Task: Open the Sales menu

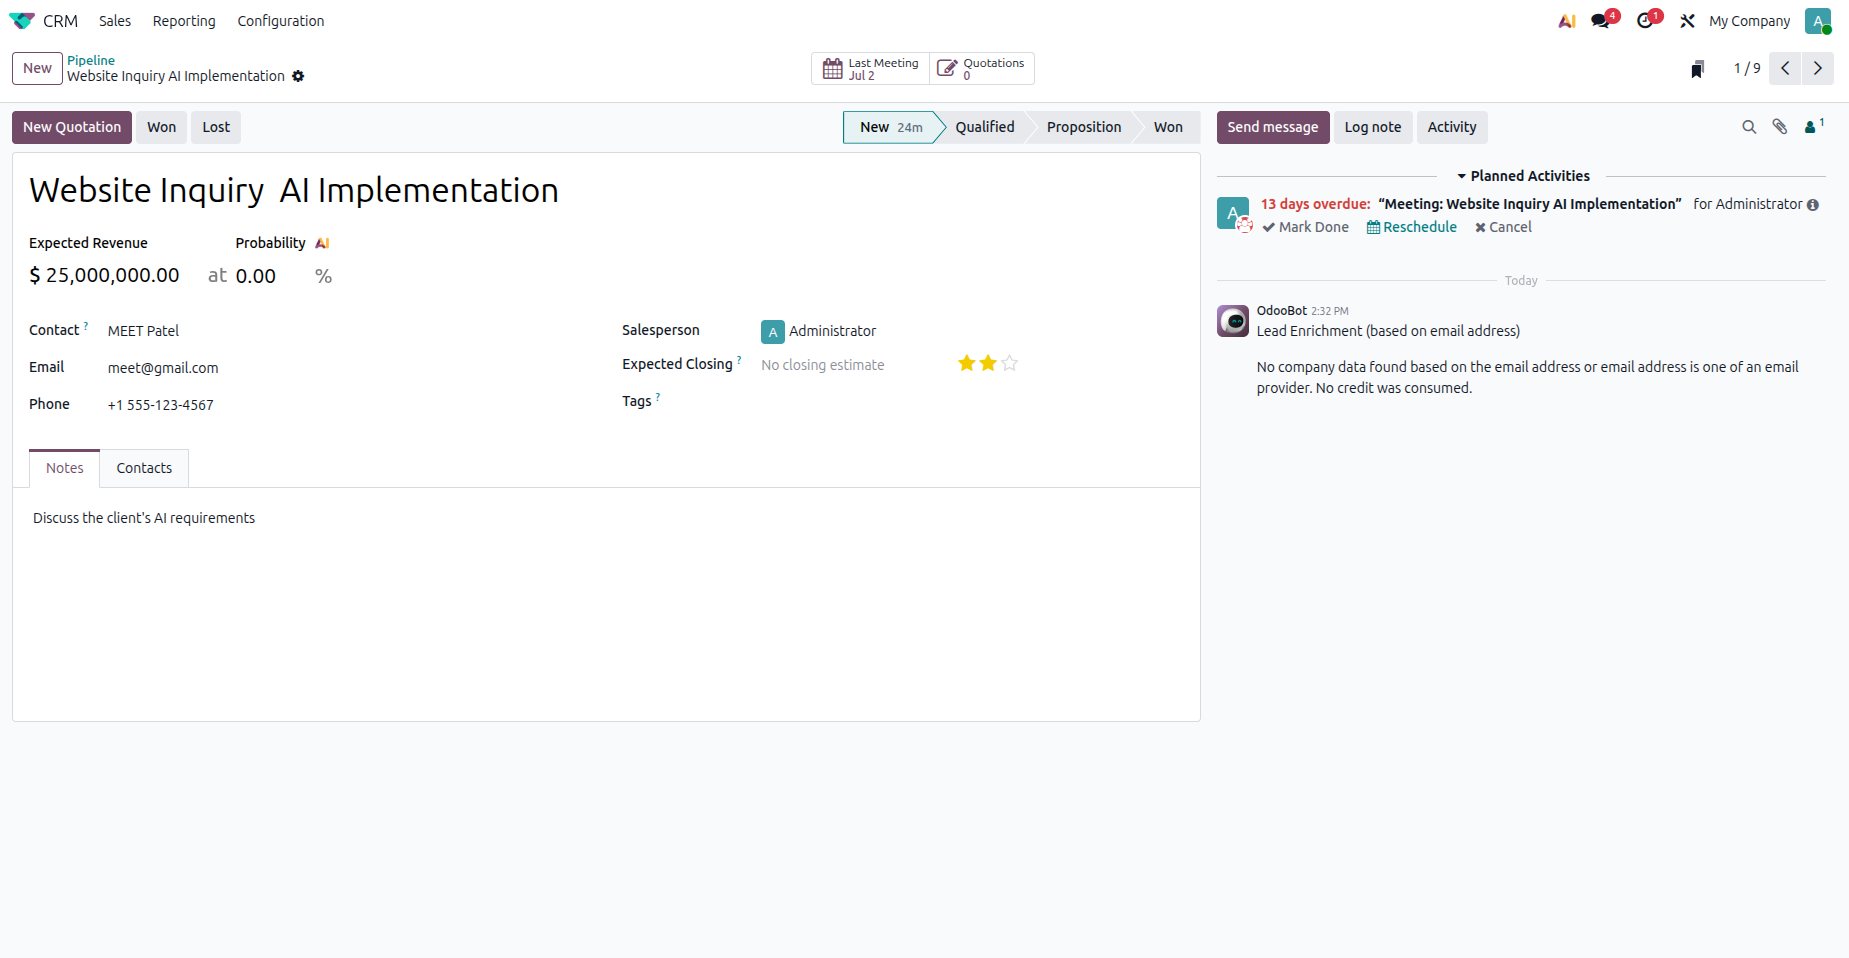Action: (115, 21)
